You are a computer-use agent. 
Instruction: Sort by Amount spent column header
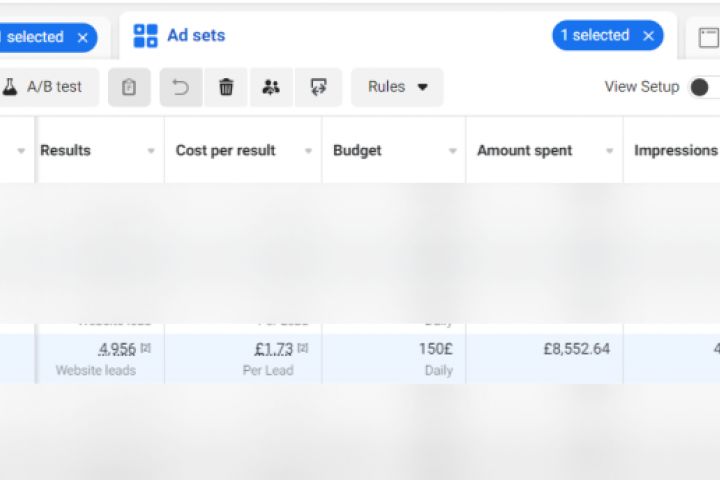tap(525, 151)
